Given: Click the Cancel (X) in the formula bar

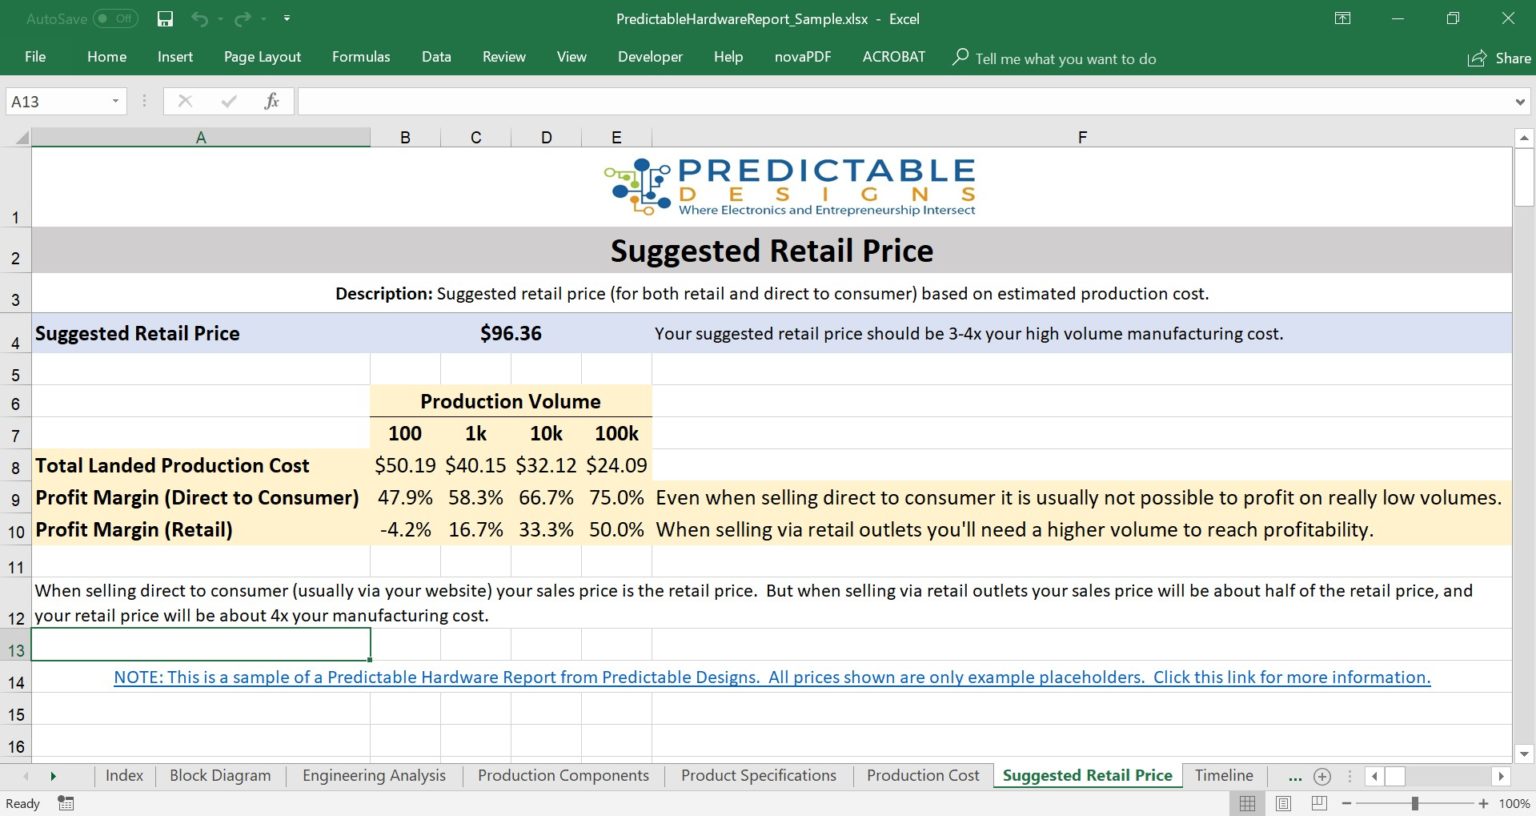Looking at the screenshot, I should coord(184,100).
